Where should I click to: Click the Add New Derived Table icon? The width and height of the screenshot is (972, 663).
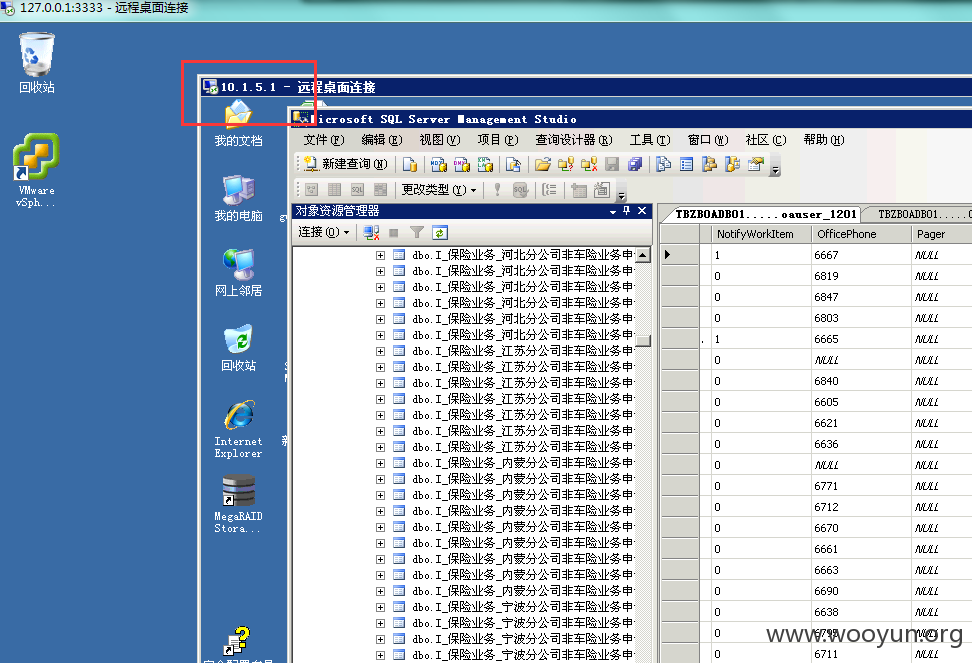[602, 190]
